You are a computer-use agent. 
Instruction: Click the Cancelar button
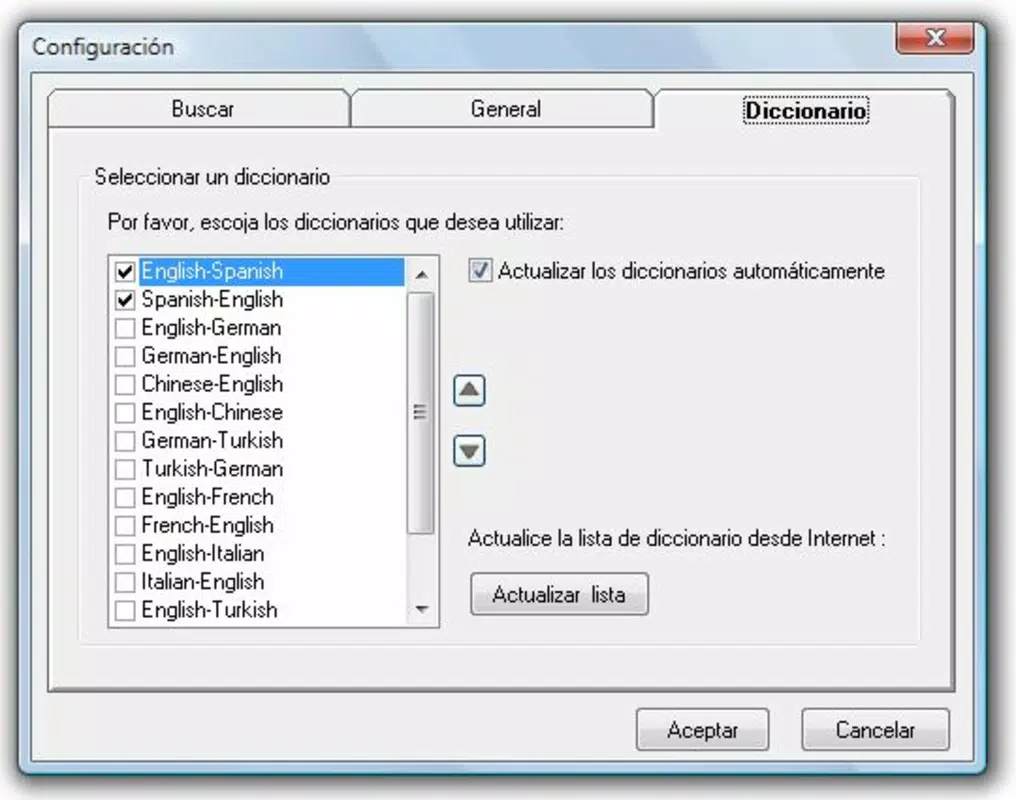(875, 730)
